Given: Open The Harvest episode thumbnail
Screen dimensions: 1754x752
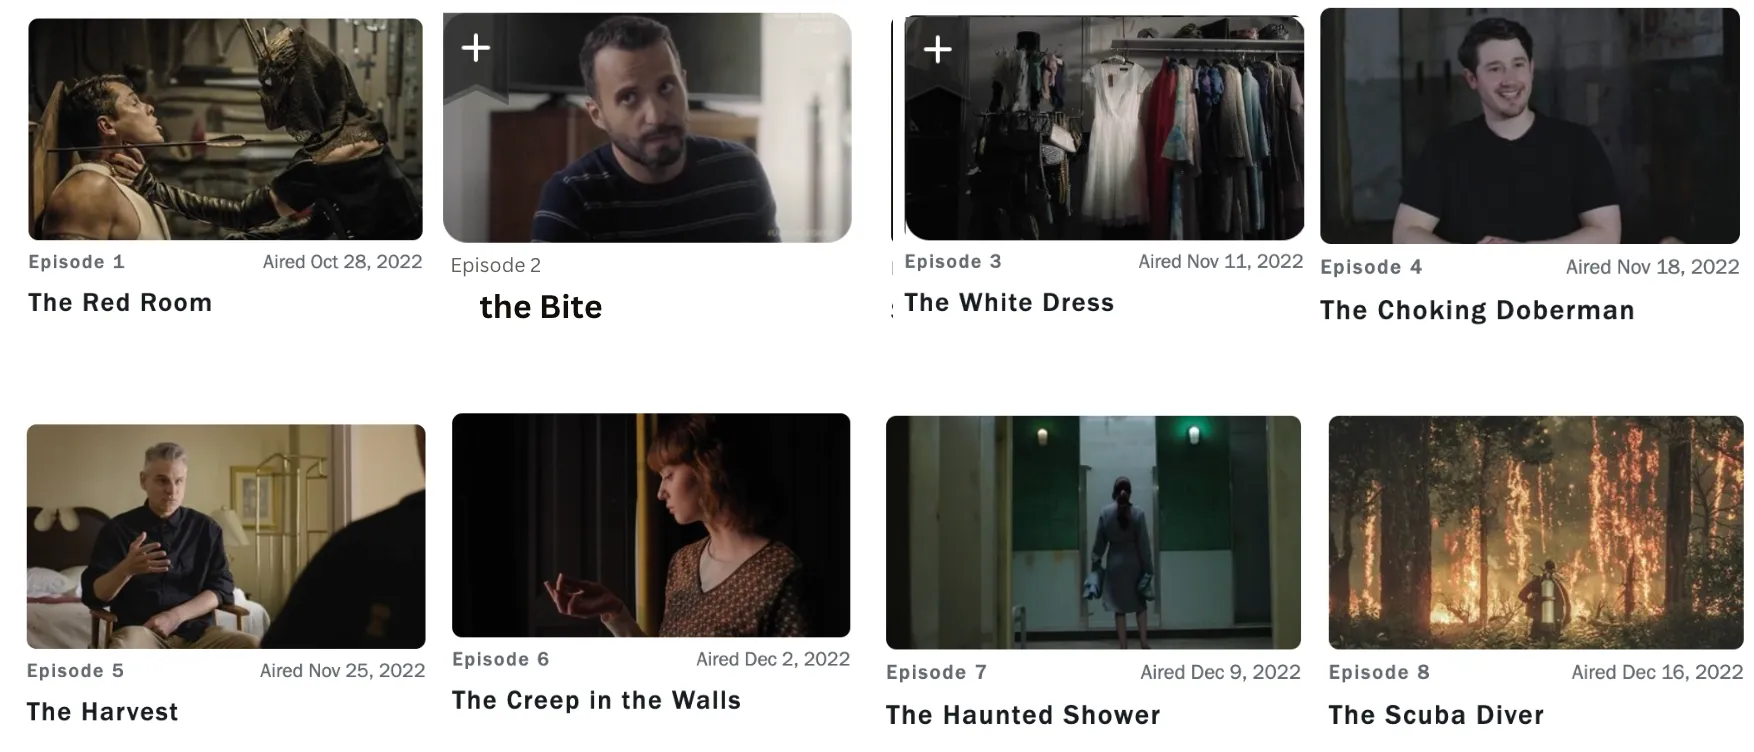Looking at the screenshot, I should click(226, 536).
